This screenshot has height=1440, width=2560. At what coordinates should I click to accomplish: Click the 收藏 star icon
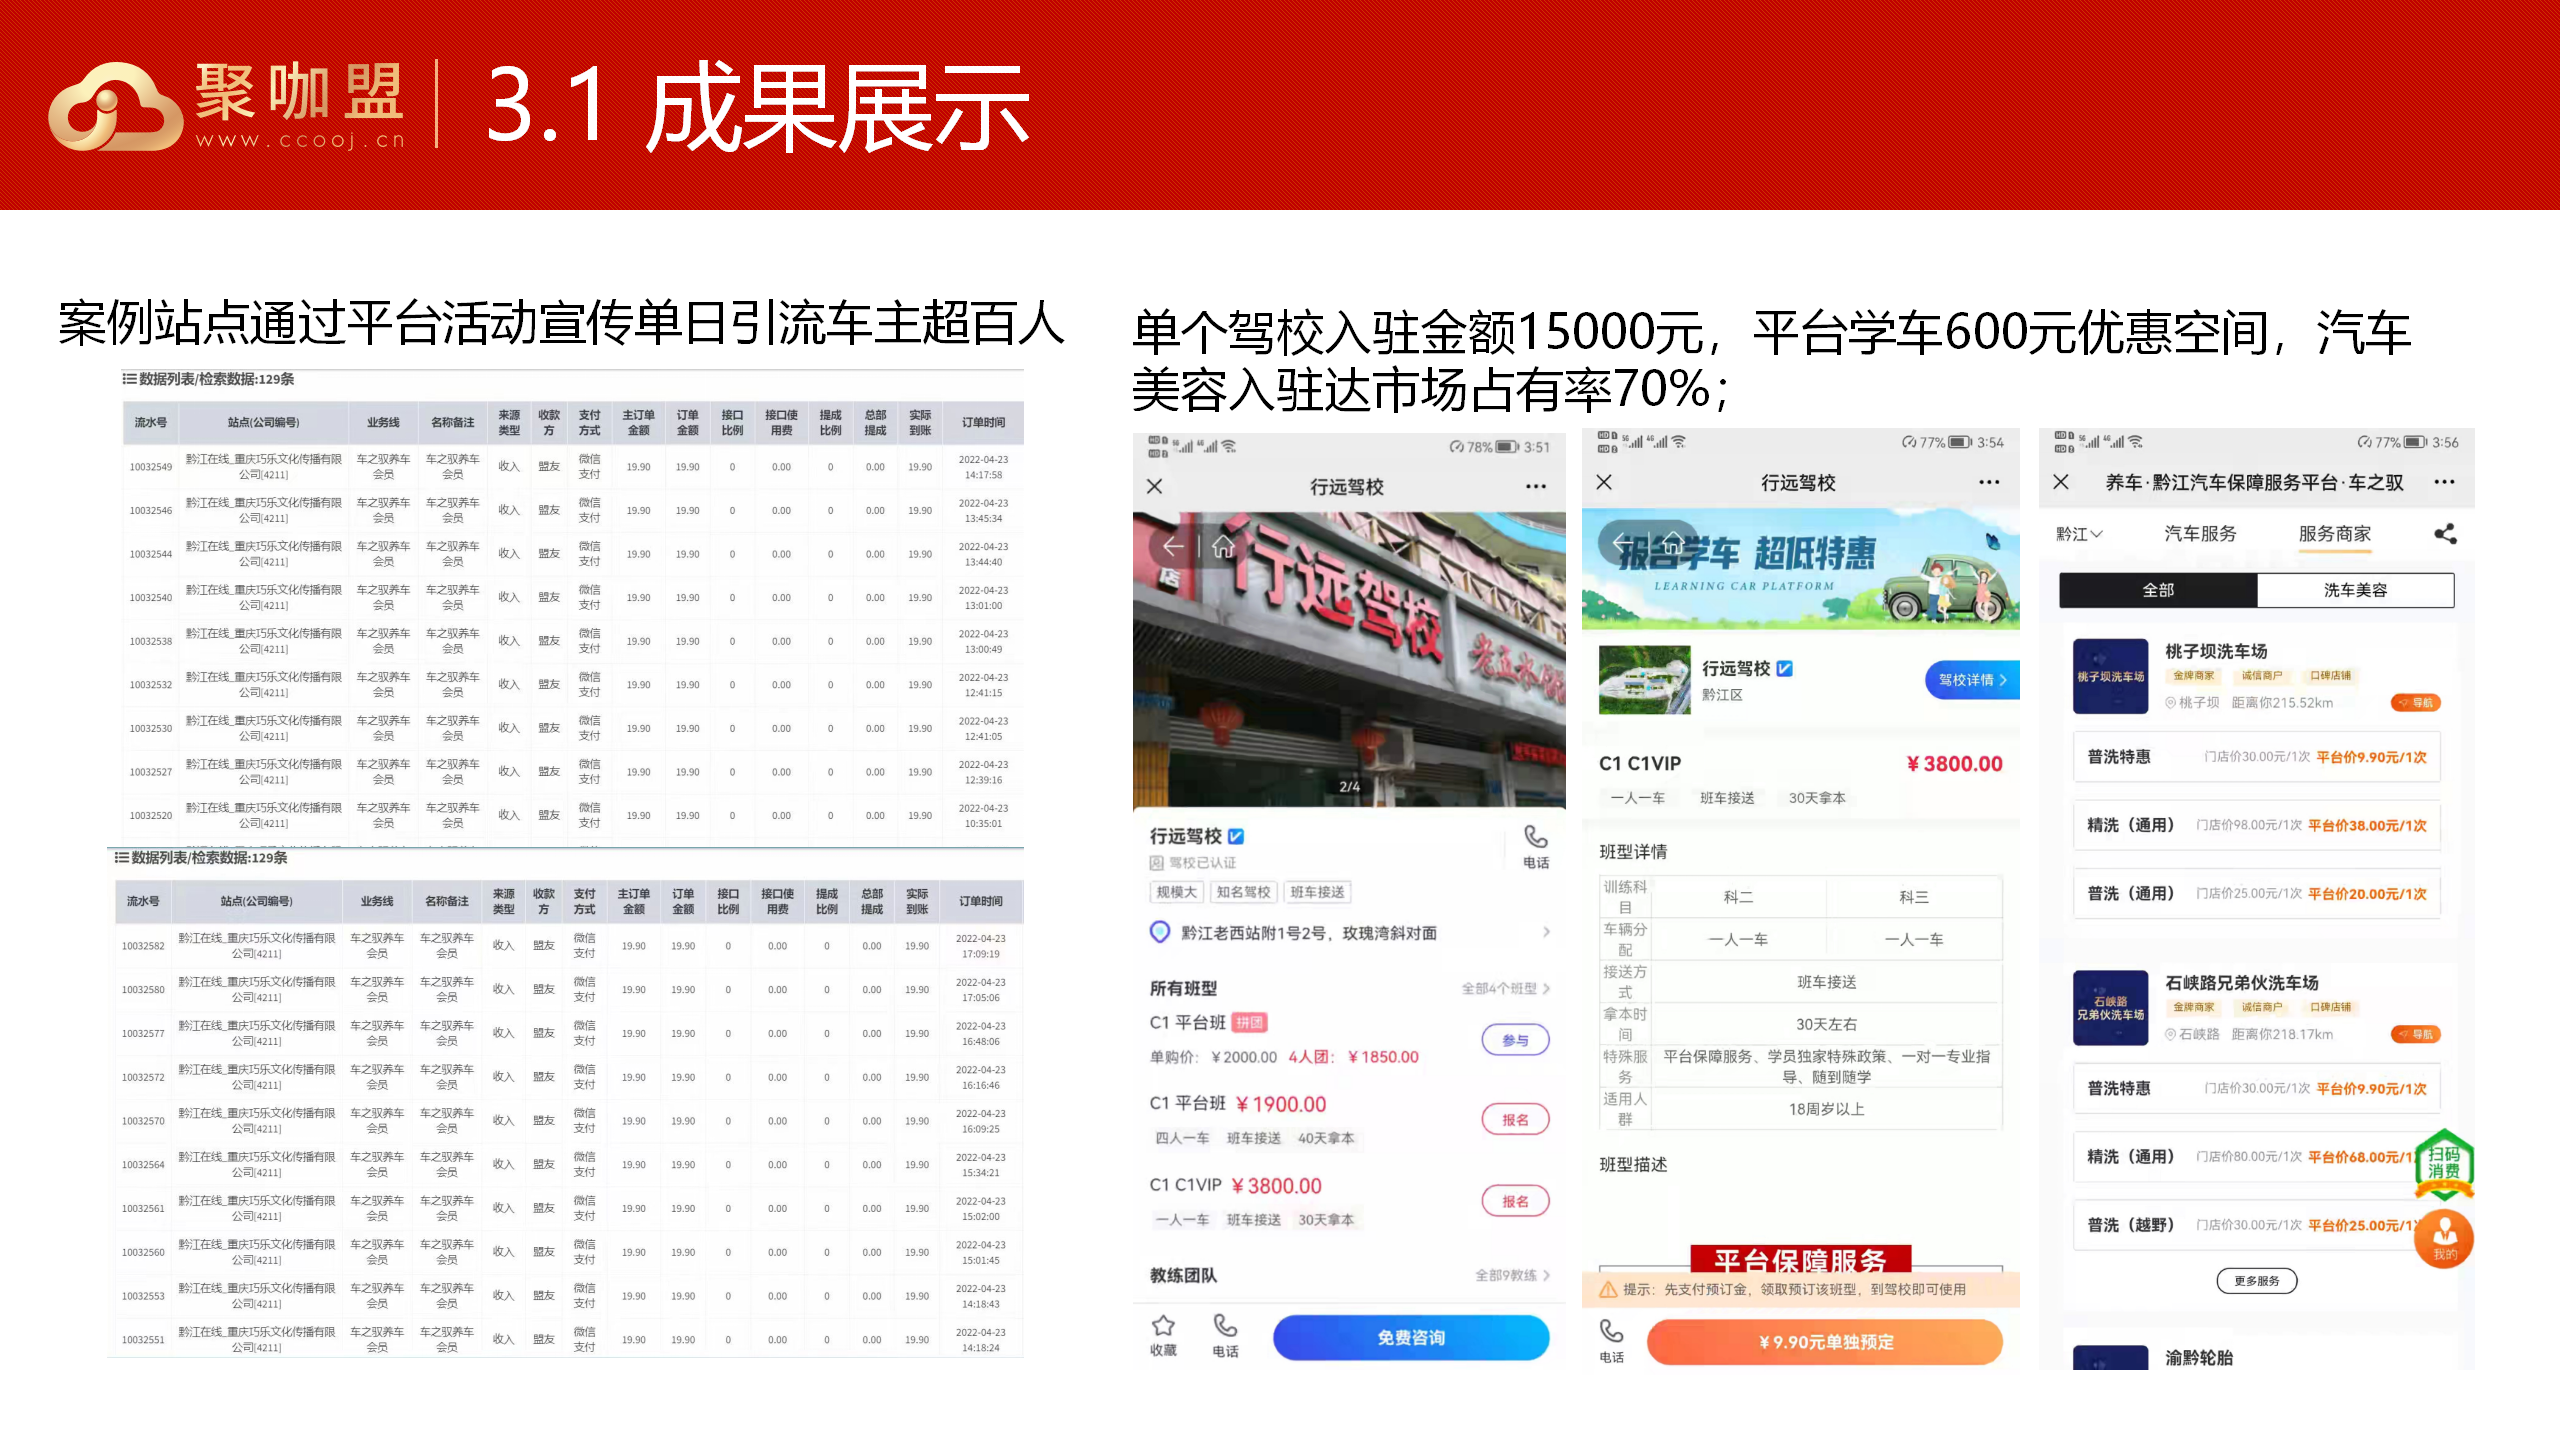click(1163, 1327)
